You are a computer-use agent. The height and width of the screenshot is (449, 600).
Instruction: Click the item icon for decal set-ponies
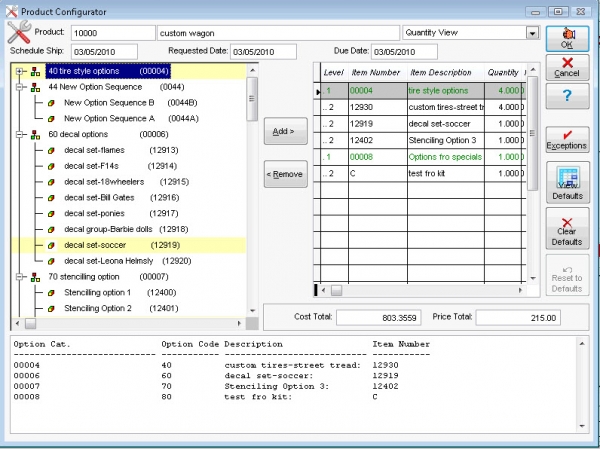click(x=51, y=214)
